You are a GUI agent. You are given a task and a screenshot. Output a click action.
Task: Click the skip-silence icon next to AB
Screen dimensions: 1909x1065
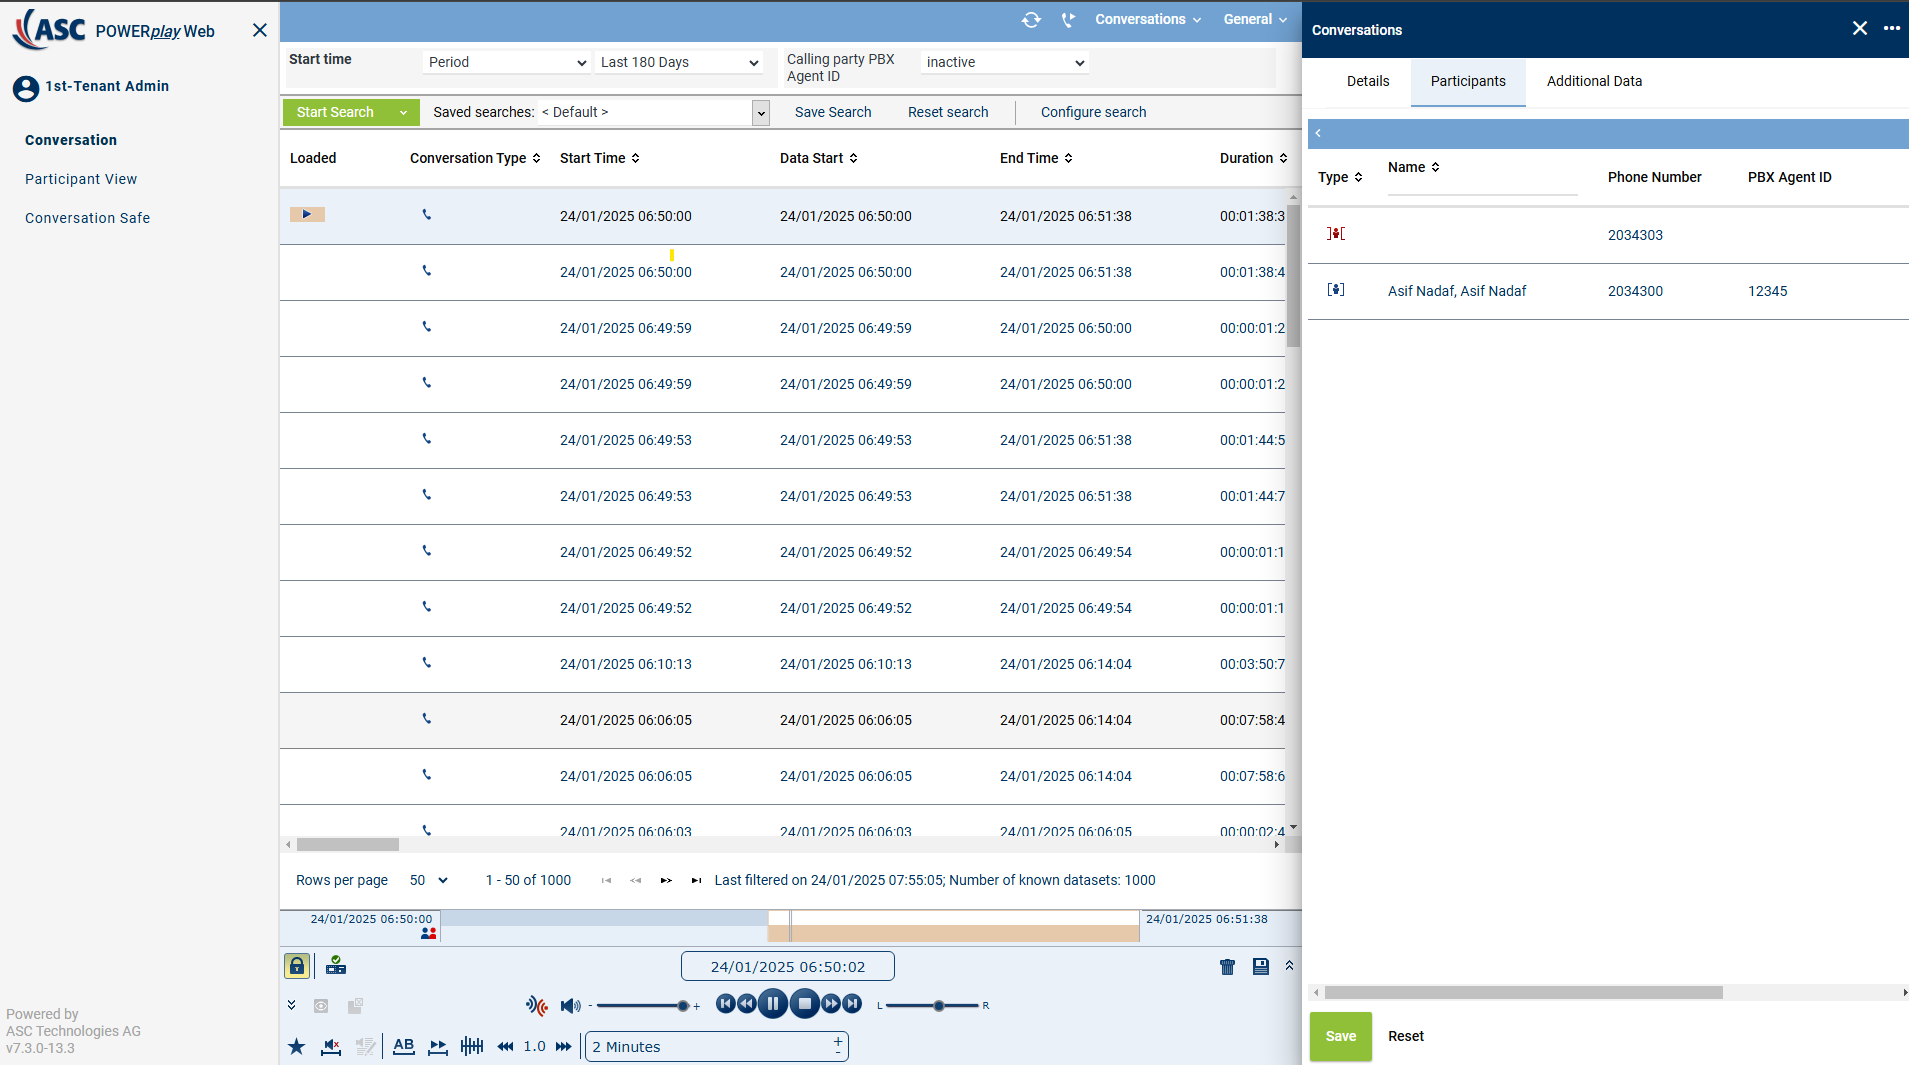click(x=438, y=1046)
